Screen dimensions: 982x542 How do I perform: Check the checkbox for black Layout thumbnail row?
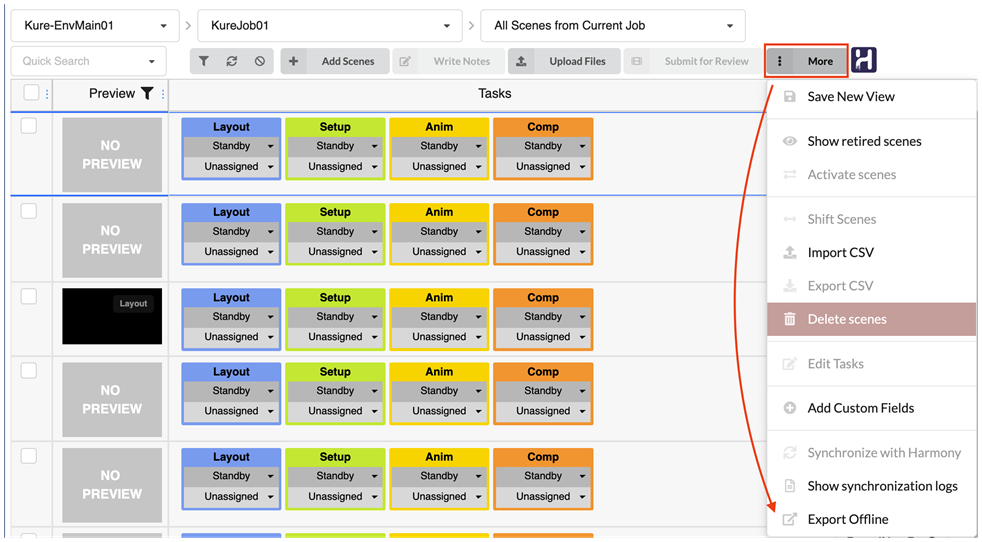pos(29,296)
